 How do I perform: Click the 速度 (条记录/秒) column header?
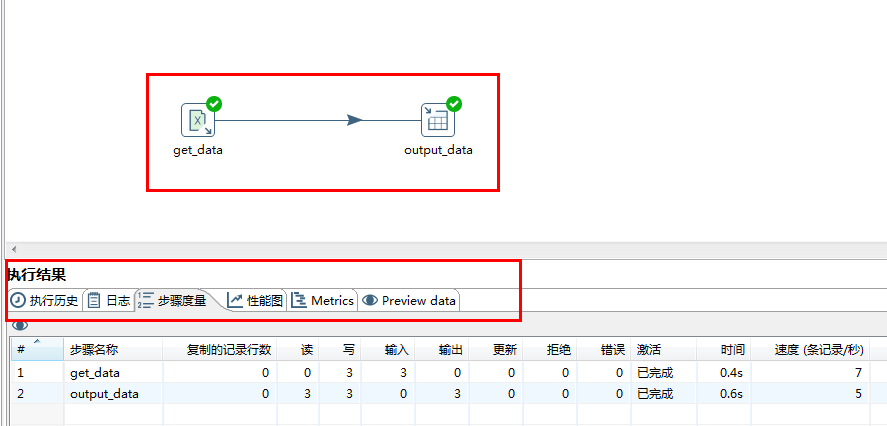pyautogui.click(x=811, y=349)
